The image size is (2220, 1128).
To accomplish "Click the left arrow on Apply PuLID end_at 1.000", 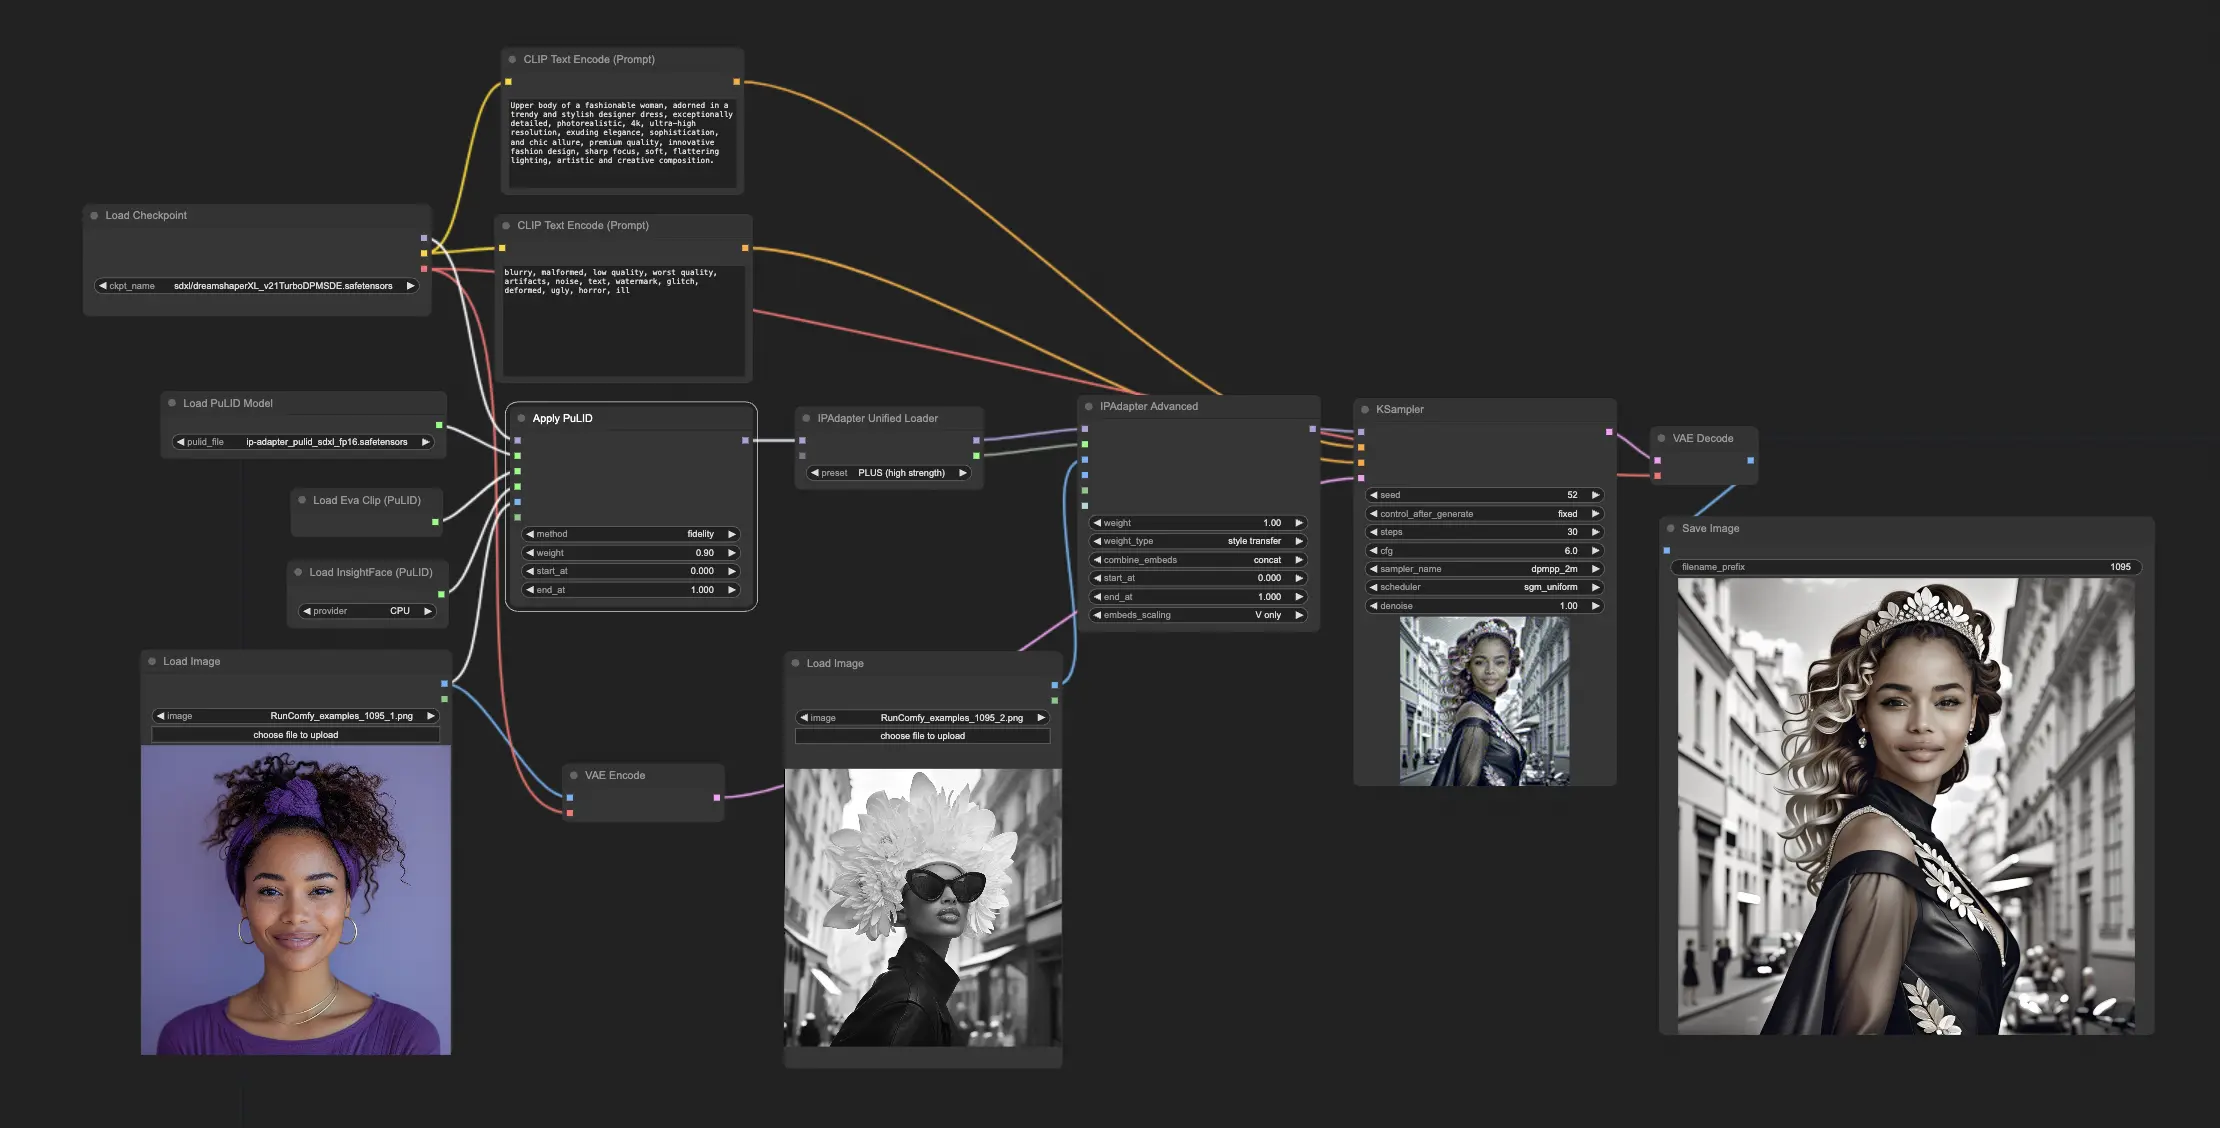I will (x=530, y=590).
